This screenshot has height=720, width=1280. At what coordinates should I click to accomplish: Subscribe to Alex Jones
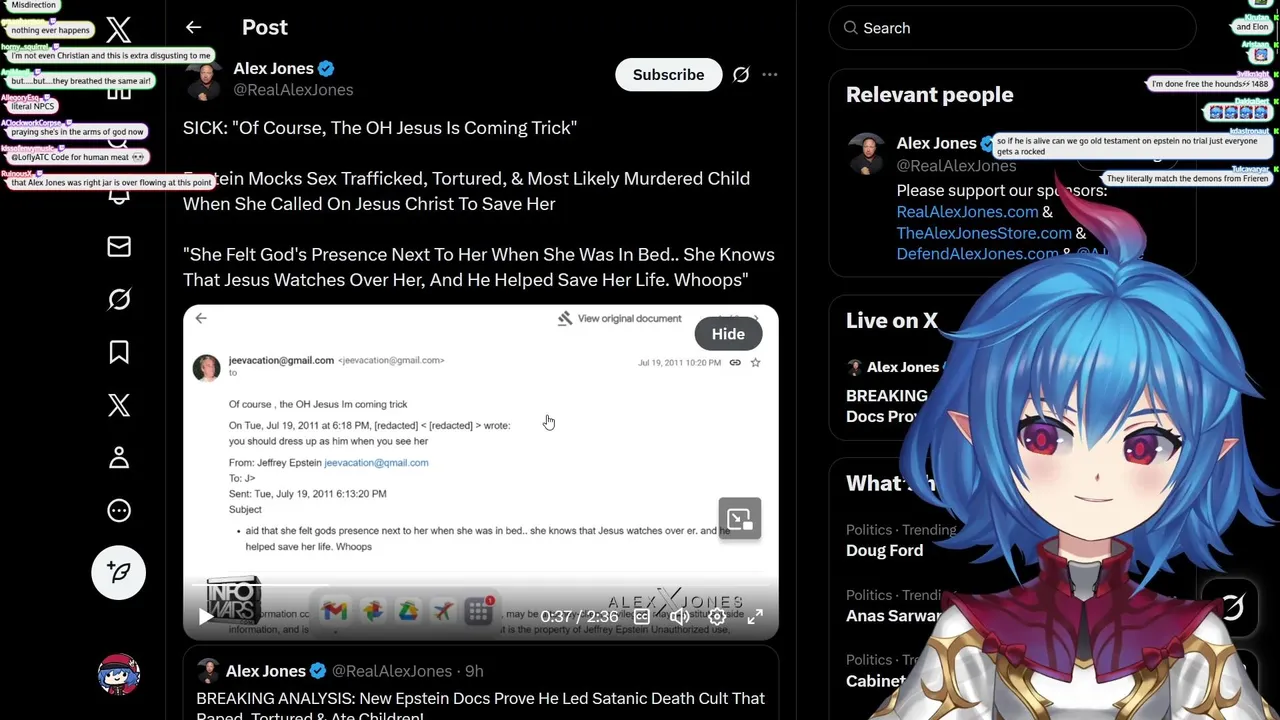point(668,75)
